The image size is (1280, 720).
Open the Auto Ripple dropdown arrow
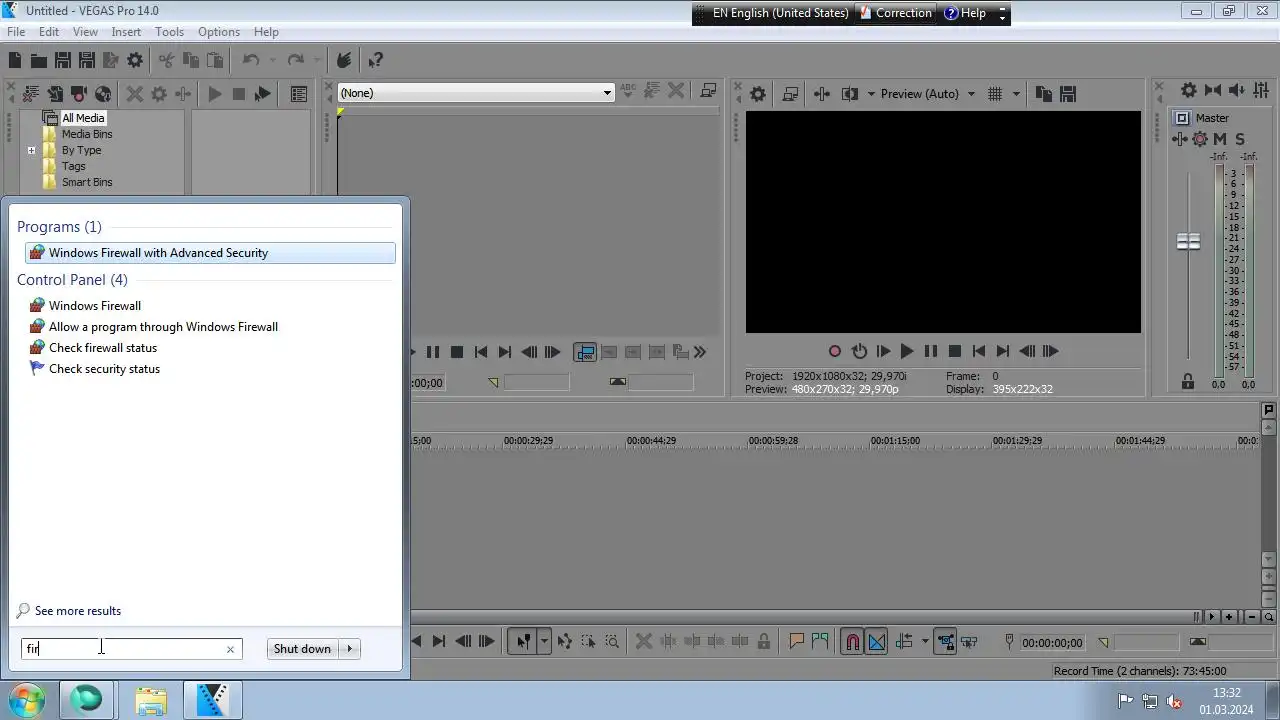[x=925, y=642]
